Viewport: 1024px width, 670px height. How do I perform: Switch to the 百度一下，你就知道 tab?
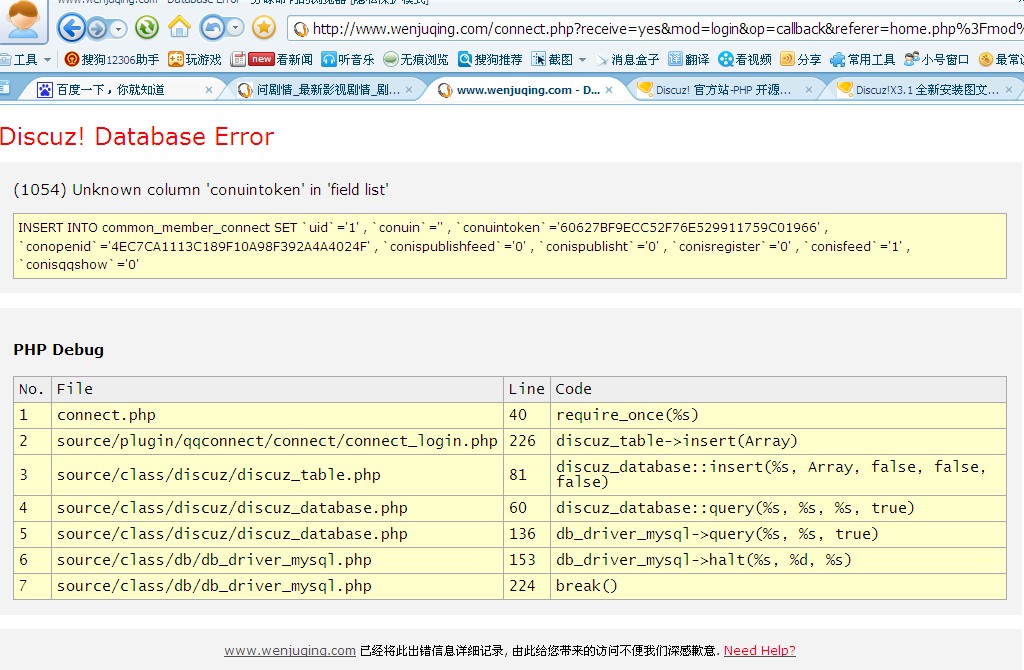[110, 90]
